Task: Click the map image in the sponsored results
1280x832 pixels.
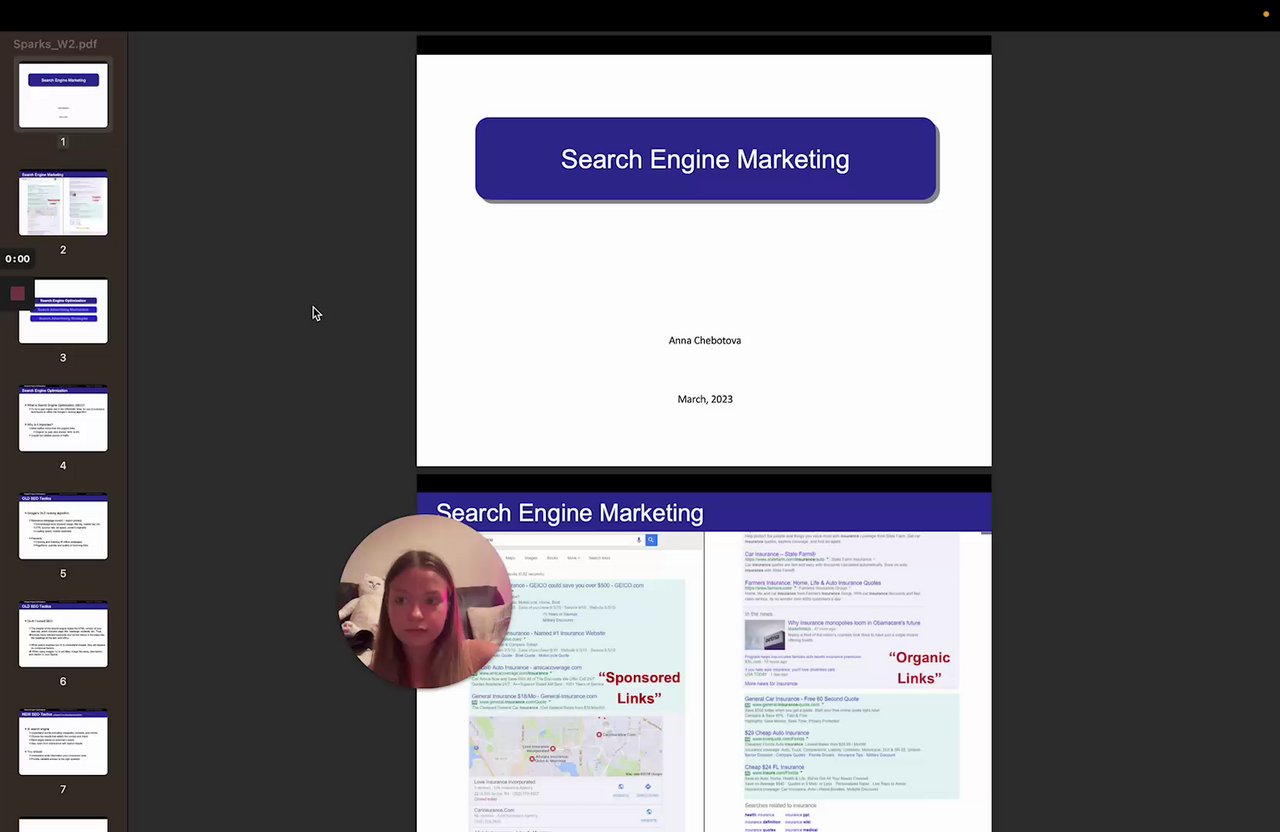Action: click(566, 745)
